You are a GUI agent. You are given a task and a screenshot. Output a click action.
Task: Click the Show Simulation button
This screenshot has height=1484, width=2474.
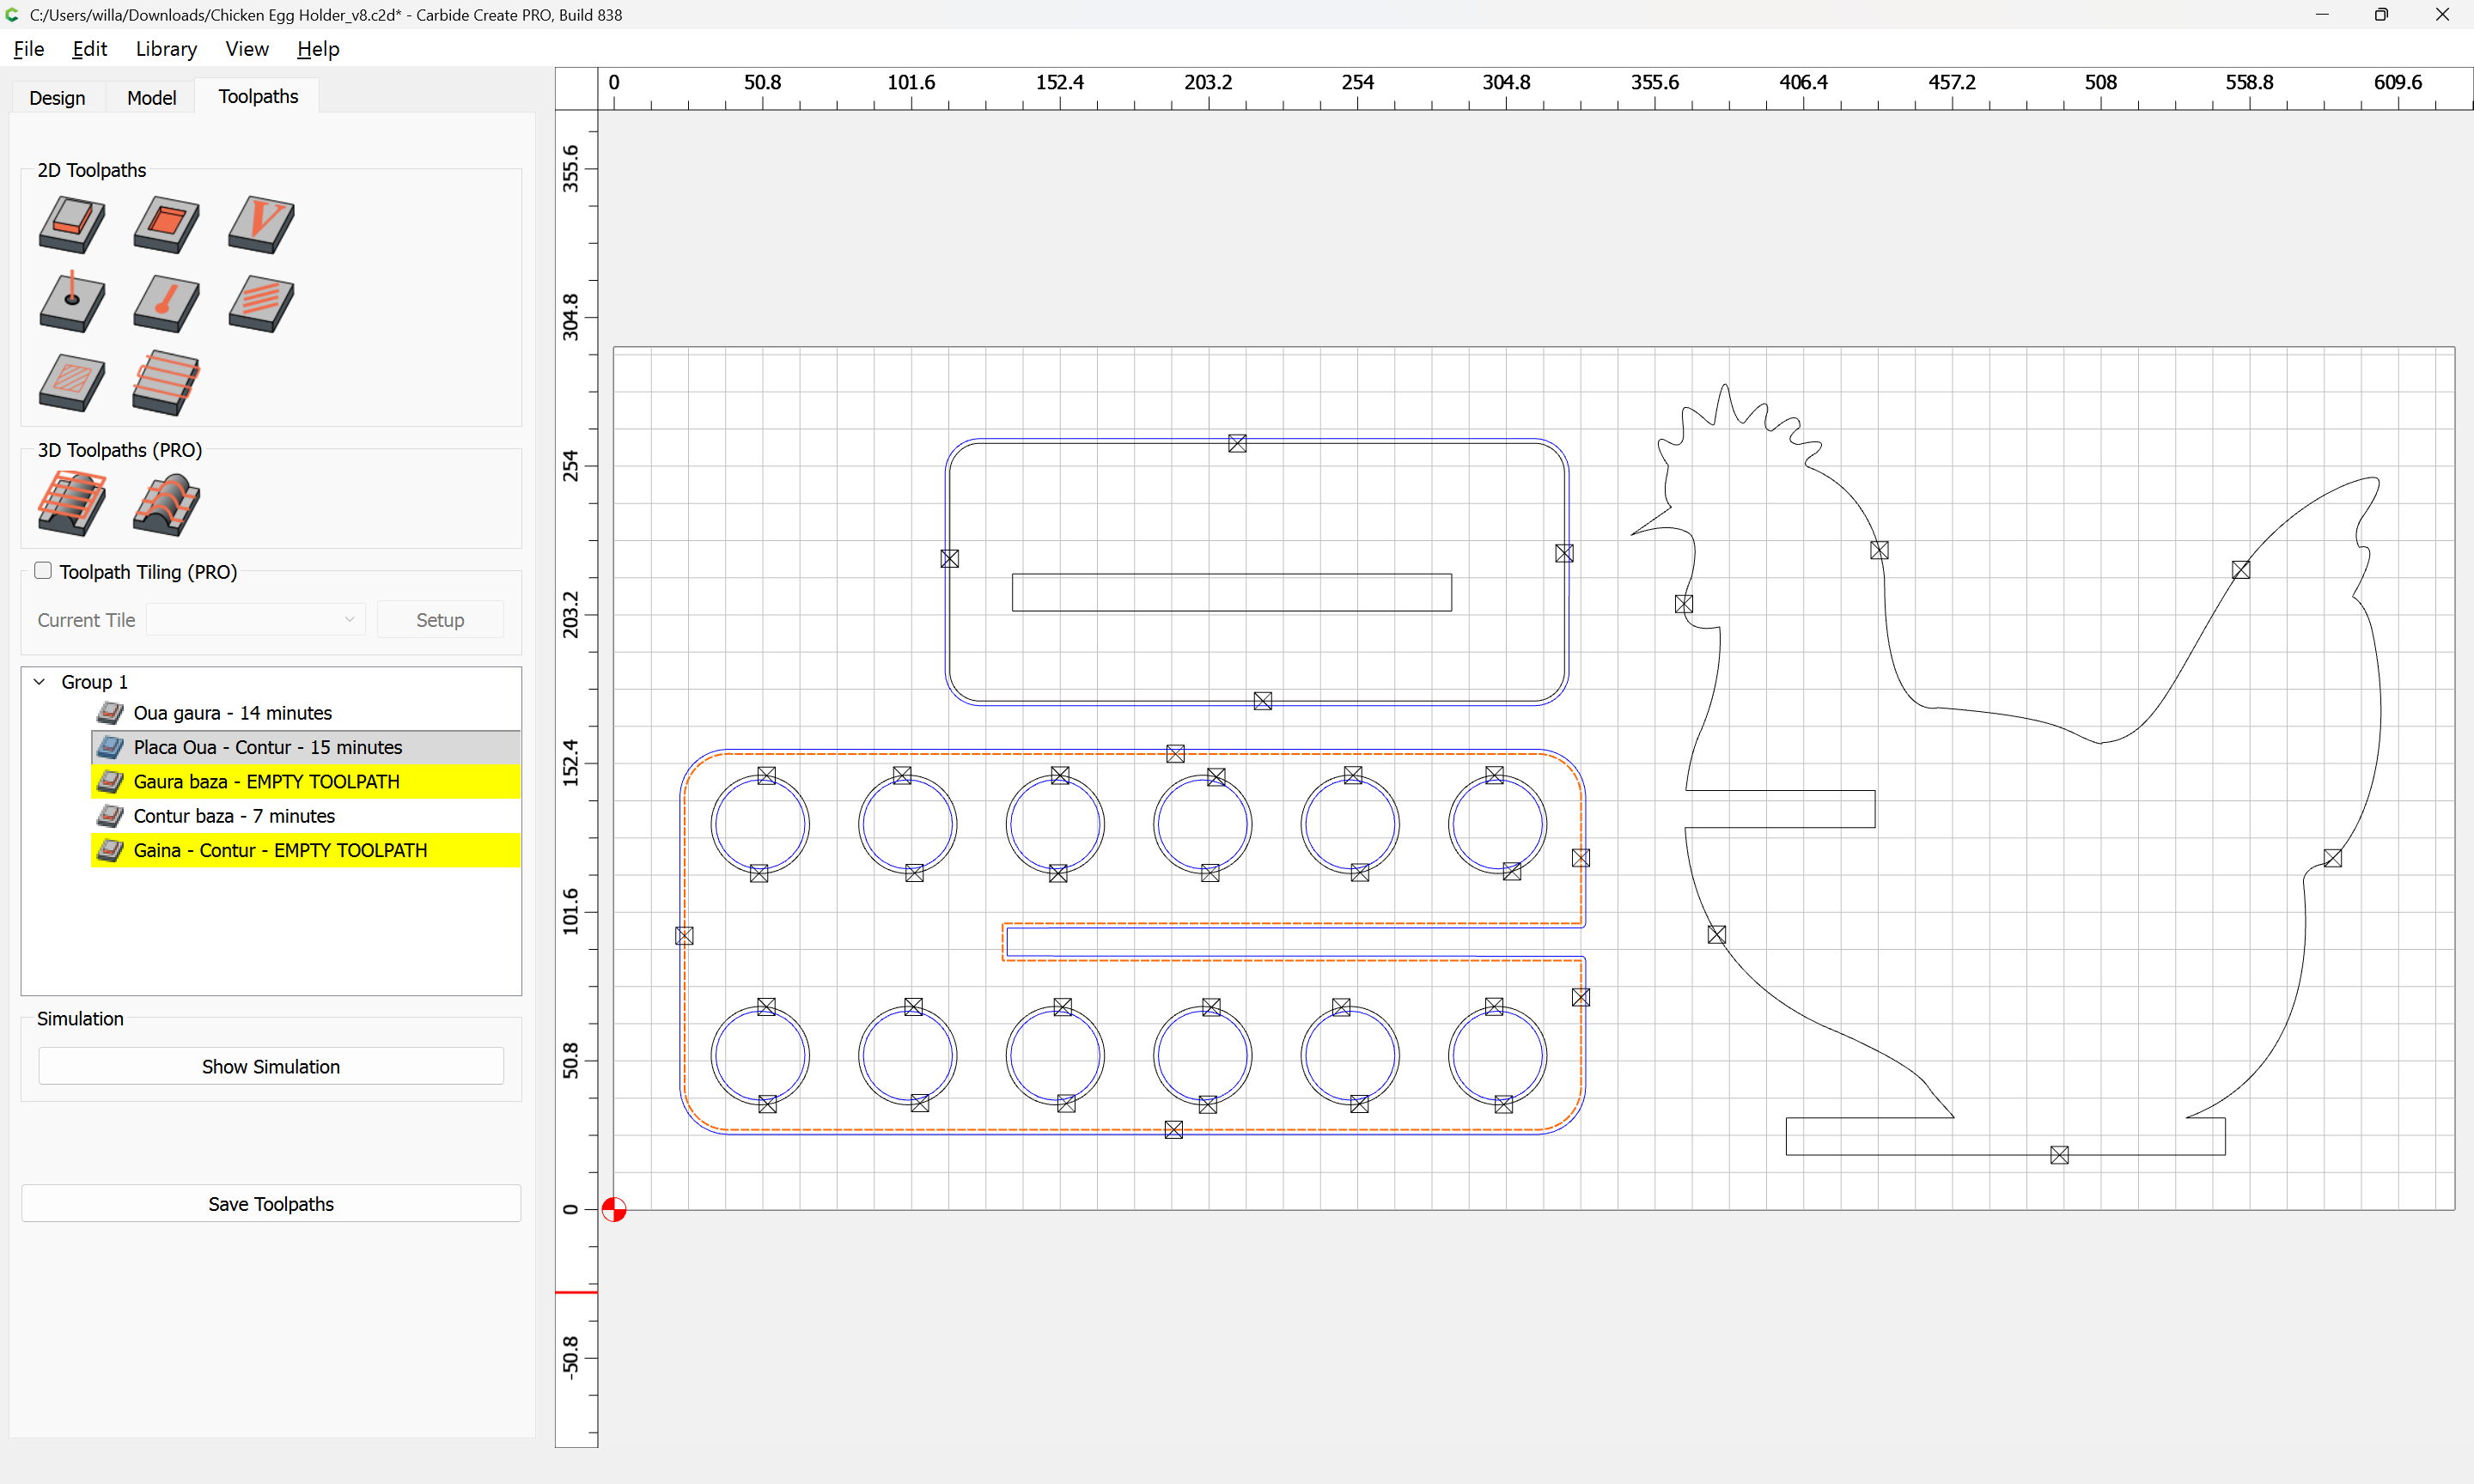(x=270, y=1066)
